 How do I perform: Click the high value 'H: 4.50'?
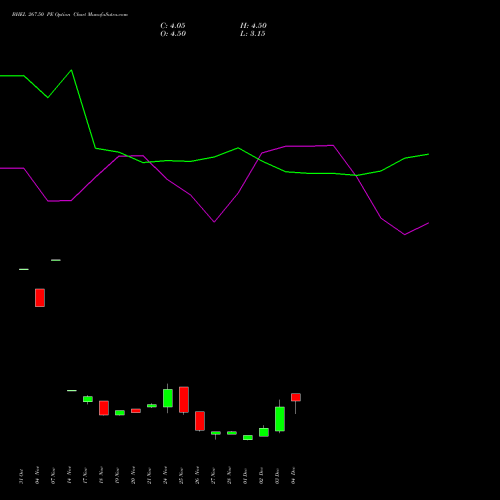coord(253,26)
